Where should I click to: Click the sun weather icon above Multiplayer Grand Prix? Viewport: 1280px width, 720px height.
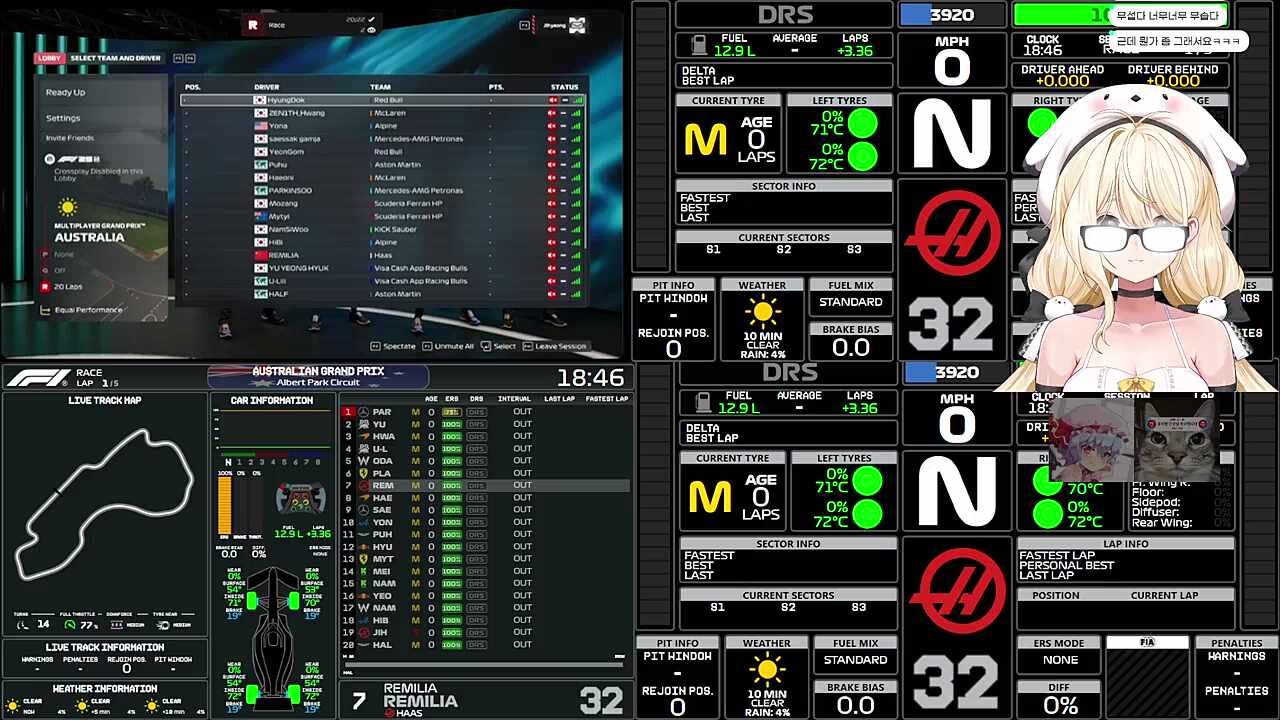[67, 207]
